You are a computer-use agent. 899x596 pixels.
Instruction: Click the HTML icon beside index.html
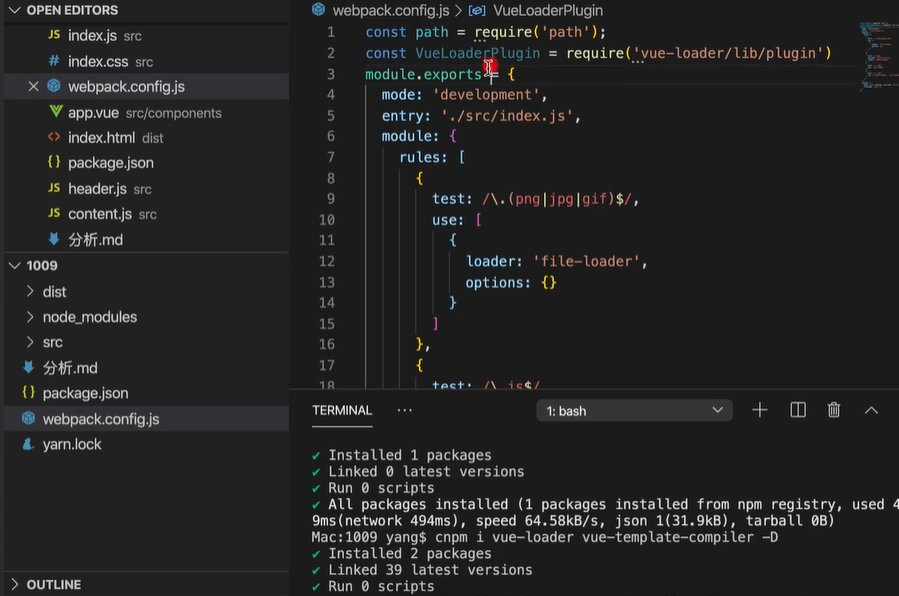pos(54,137)
